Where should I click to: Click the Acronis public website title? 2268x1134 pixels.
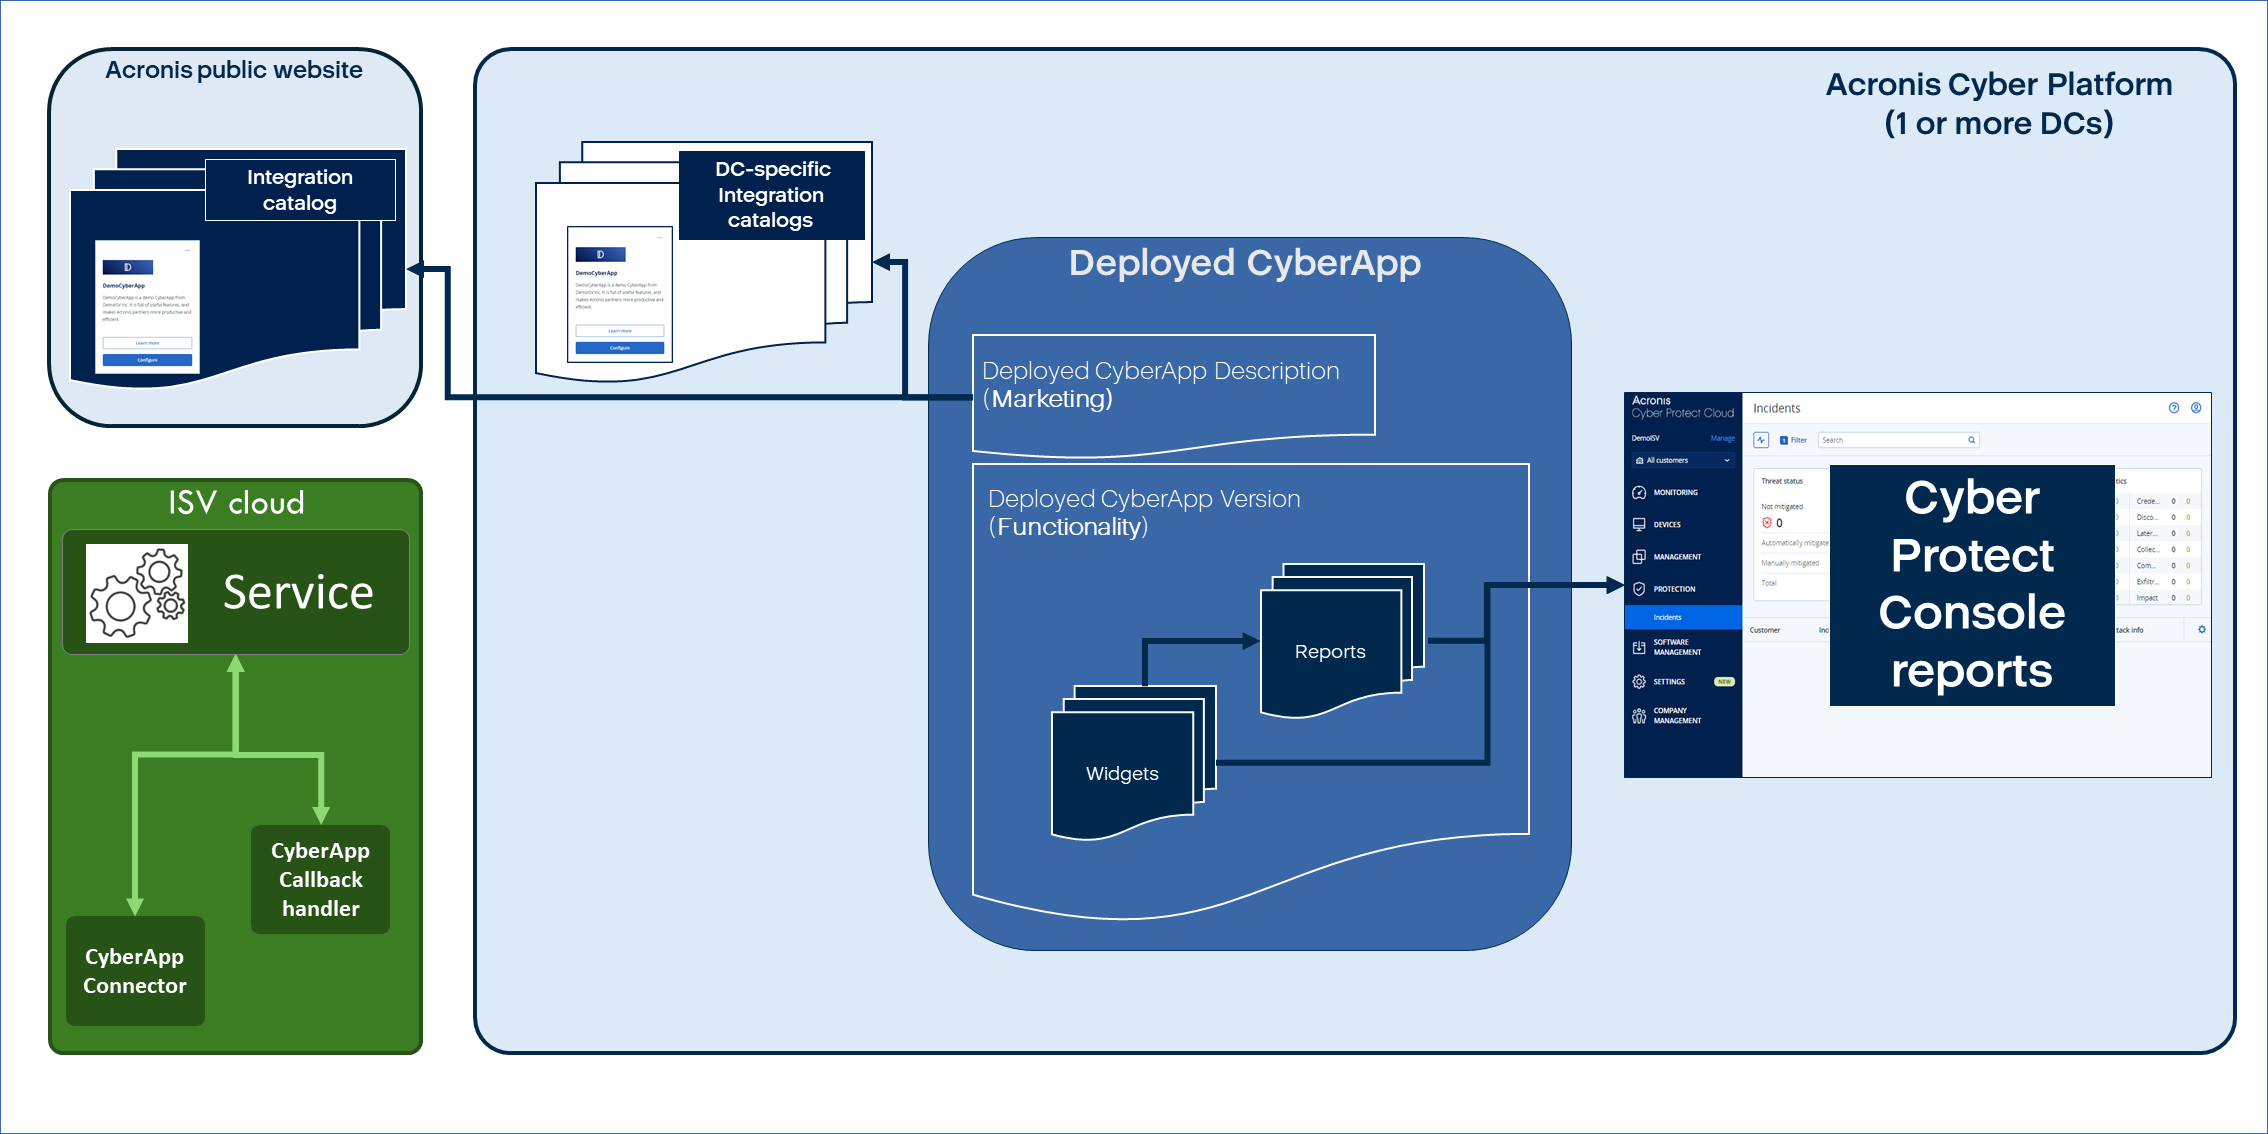point(234,70)
